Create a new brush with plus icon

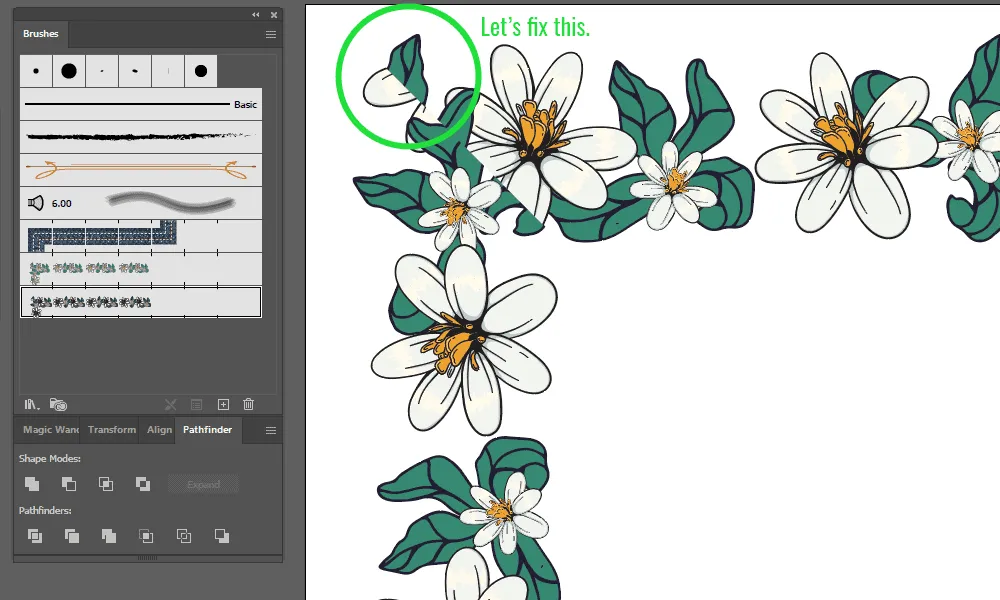[223, 404]
